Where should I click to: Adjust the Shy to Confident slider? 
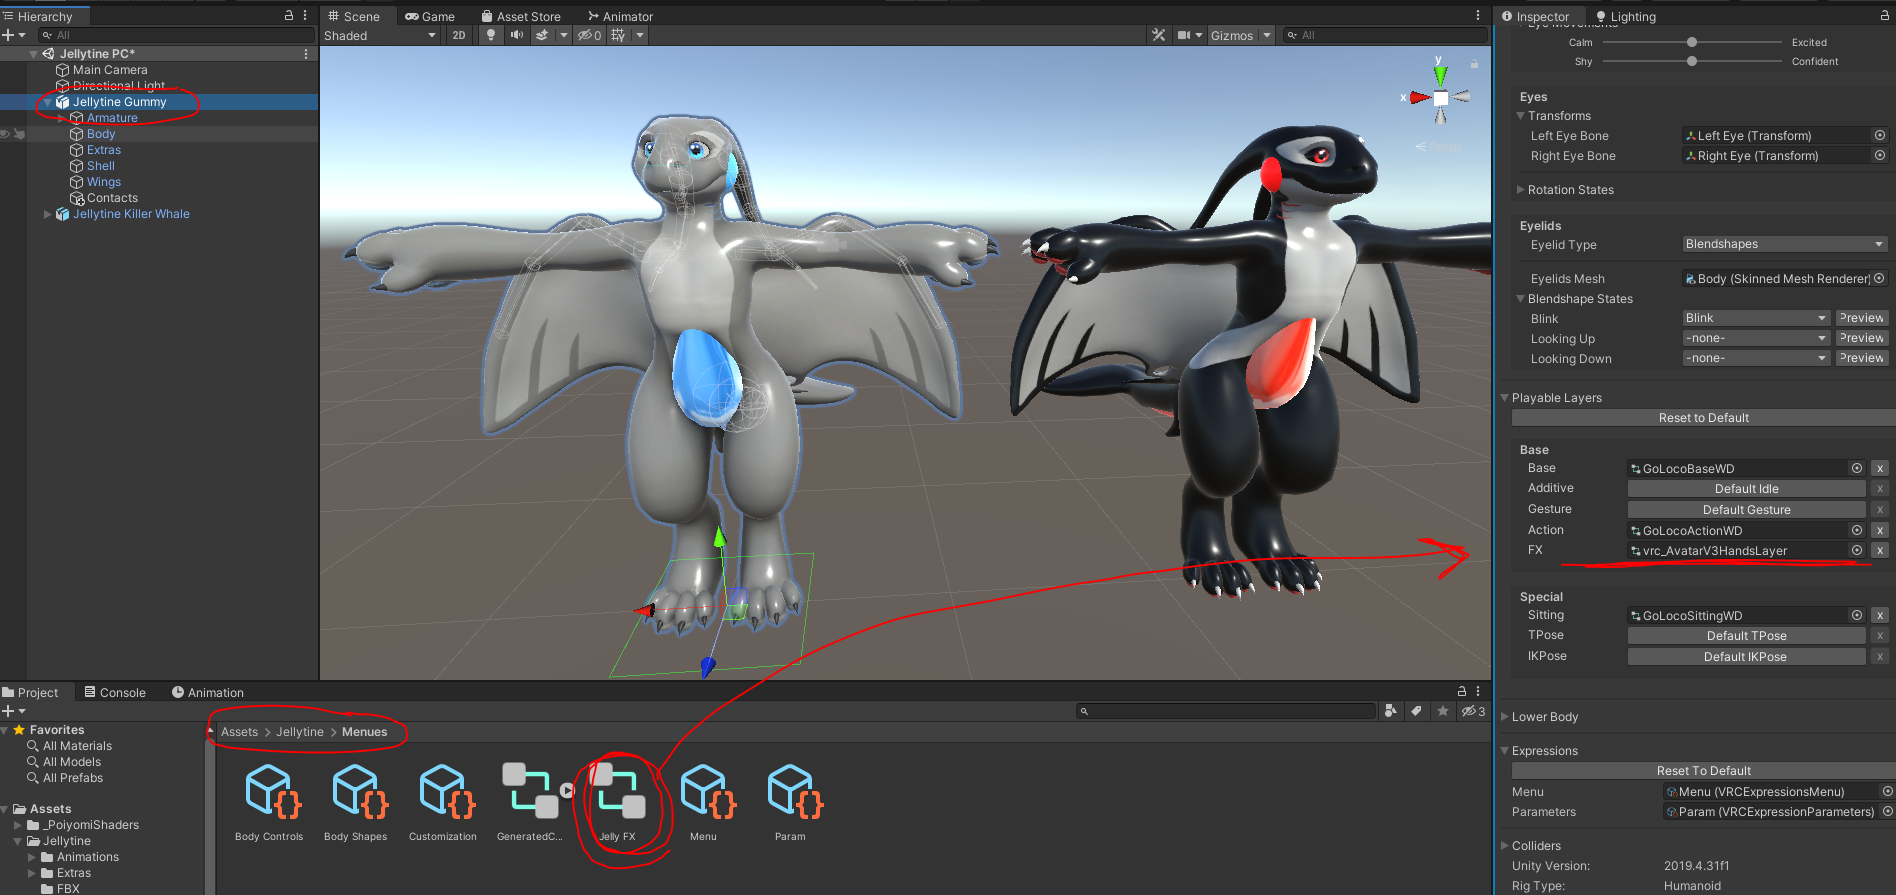pyautogui.click(x=1692, y=61)
